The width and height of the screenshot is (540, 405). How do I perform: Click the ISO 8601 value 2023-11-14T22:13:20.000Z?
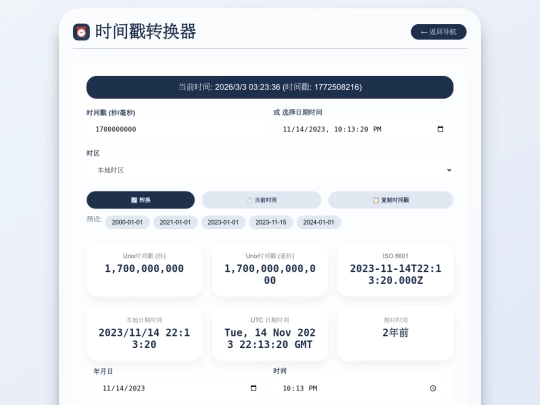tap(395, 274)
